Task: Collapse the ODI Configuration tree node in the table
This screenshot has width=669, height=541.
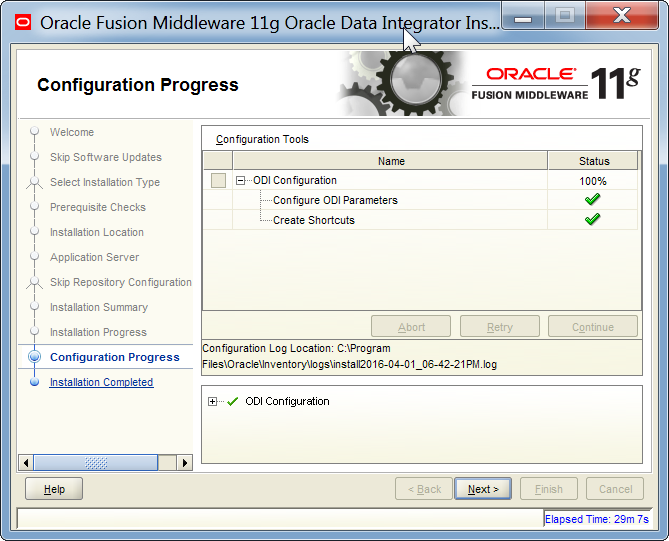Action: coord(240,180)
